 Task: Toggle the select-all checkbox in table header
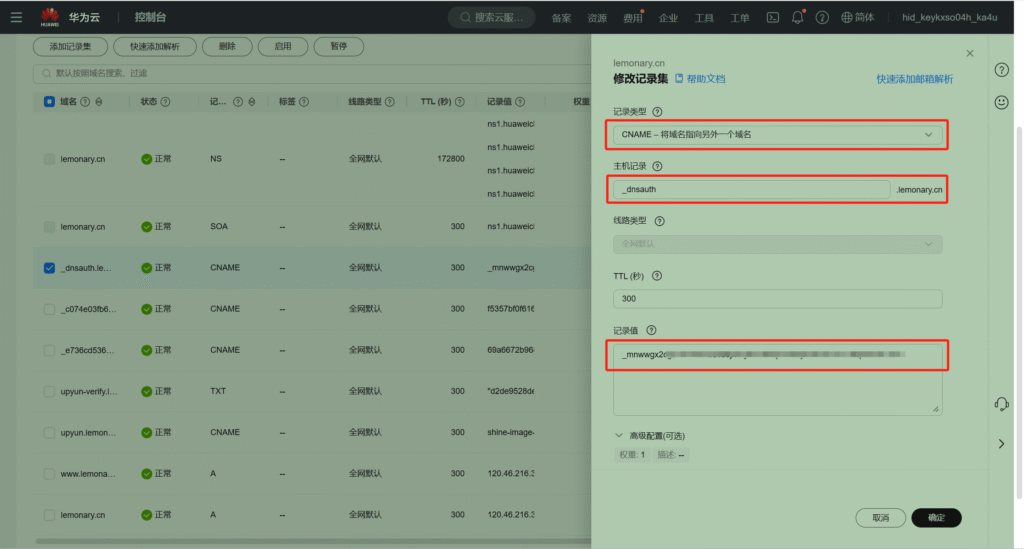[50, 101]
